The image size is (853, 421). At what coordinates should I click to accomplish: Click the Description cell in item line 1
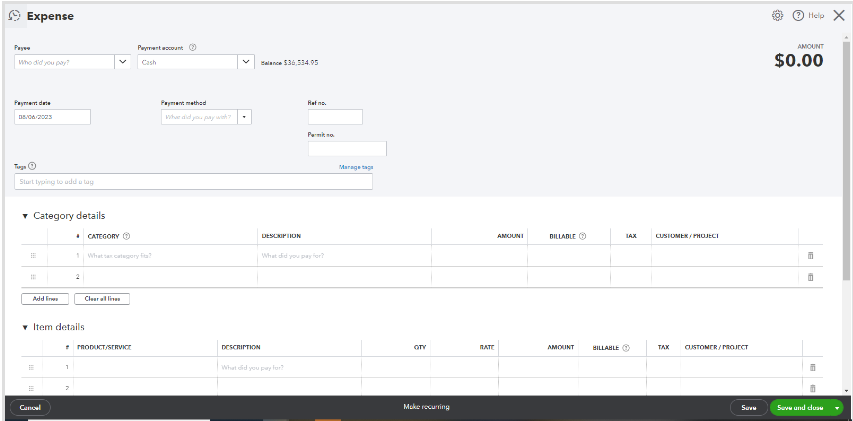pyautogui.click(x=289, y=368)
